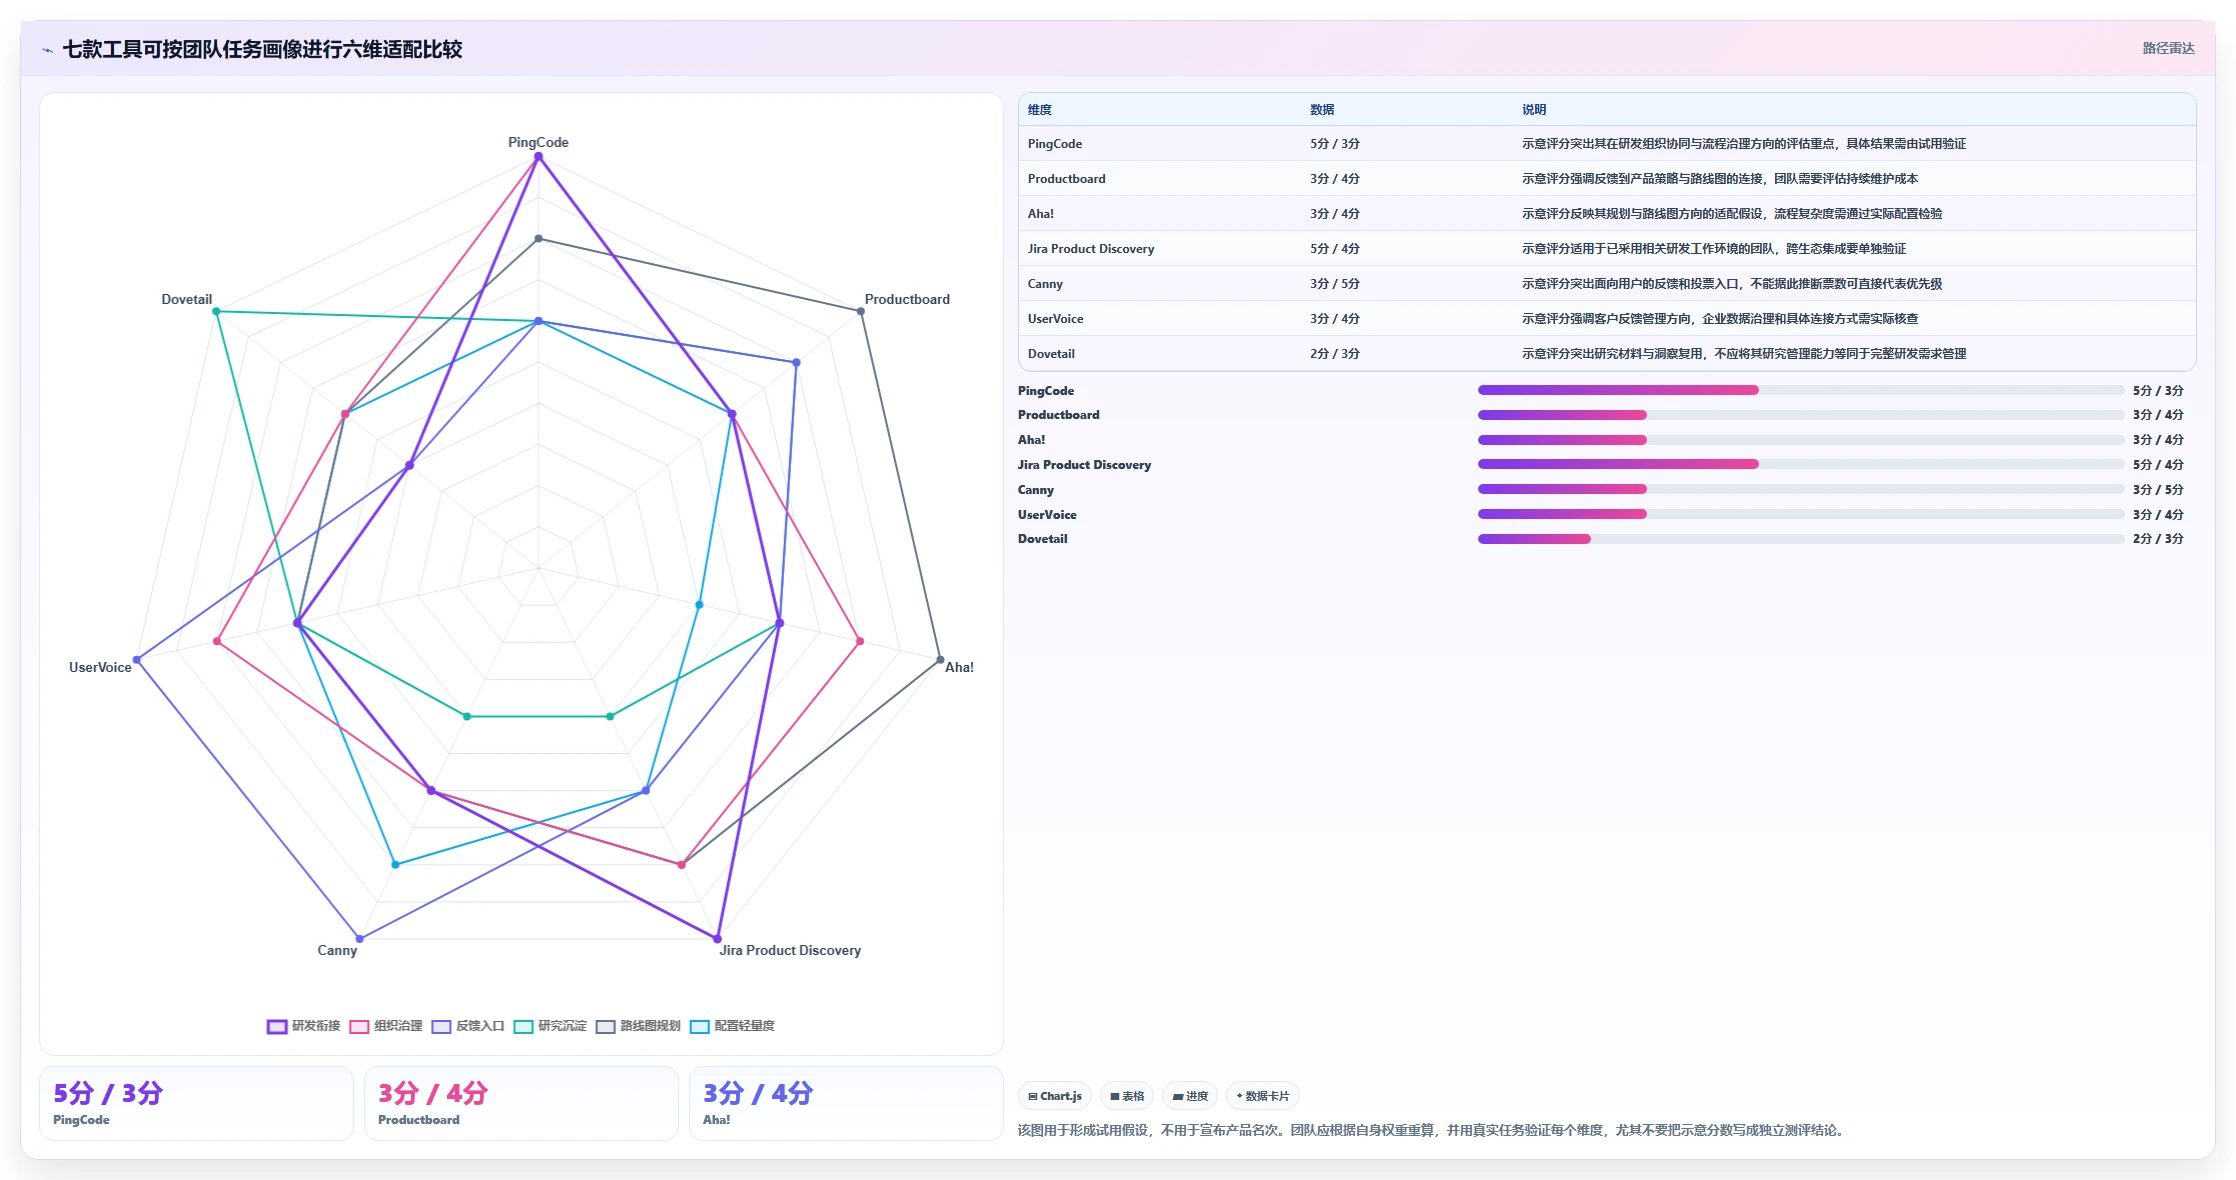Screen dimensions: 2236x1180
Task: Click the Dovetail progress bar
Action: click(1801, 539)
